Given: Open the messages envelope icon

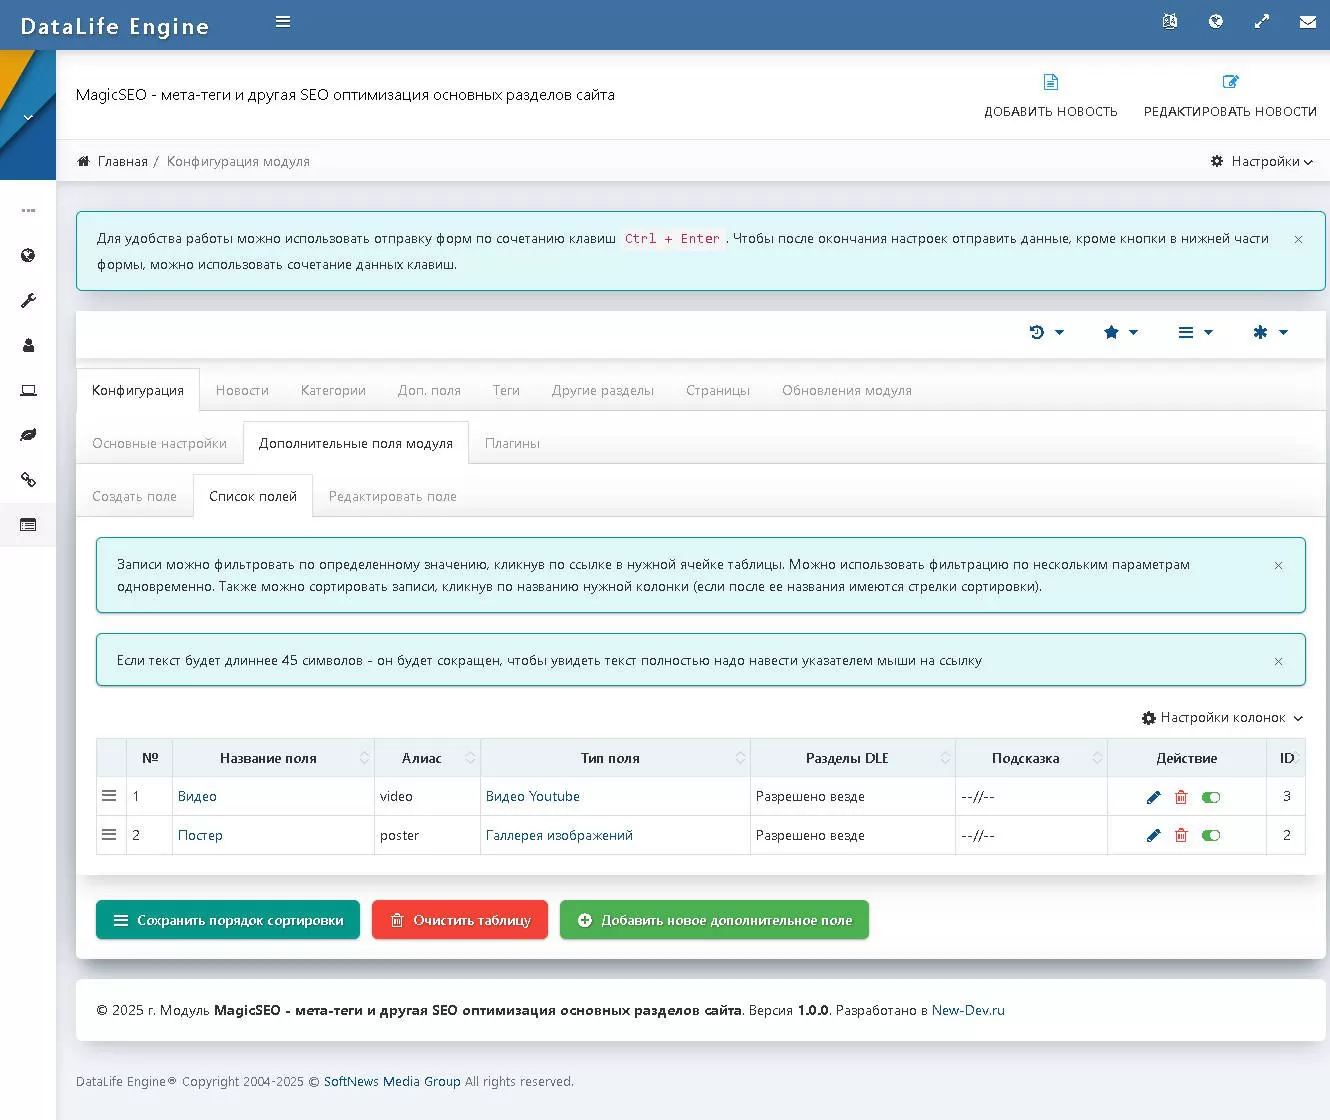Looking at the screenshot, I should pos(1308,21).
